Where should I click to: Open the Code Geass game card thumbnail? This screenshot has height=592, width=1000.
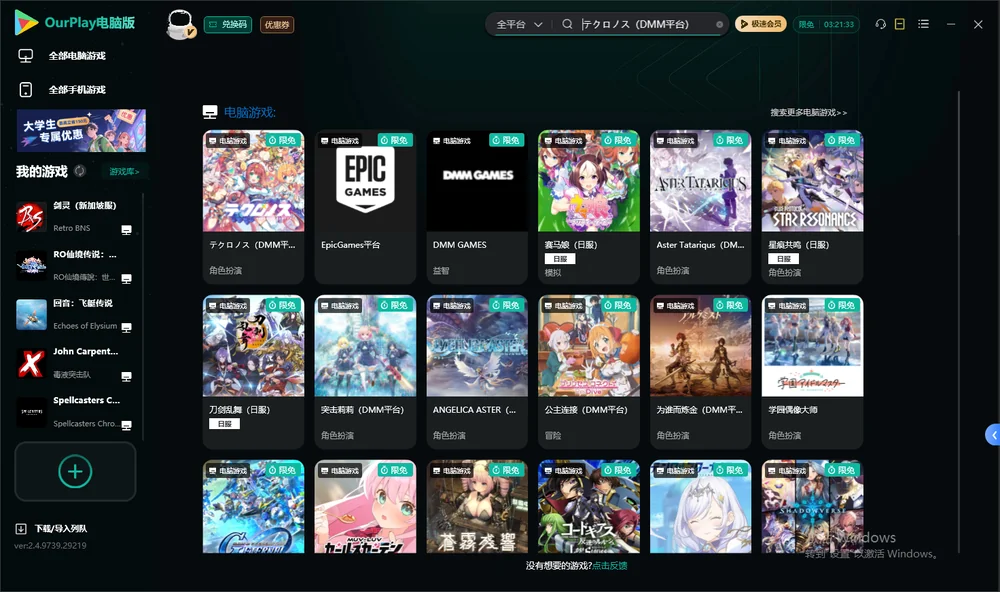point(589,507)
